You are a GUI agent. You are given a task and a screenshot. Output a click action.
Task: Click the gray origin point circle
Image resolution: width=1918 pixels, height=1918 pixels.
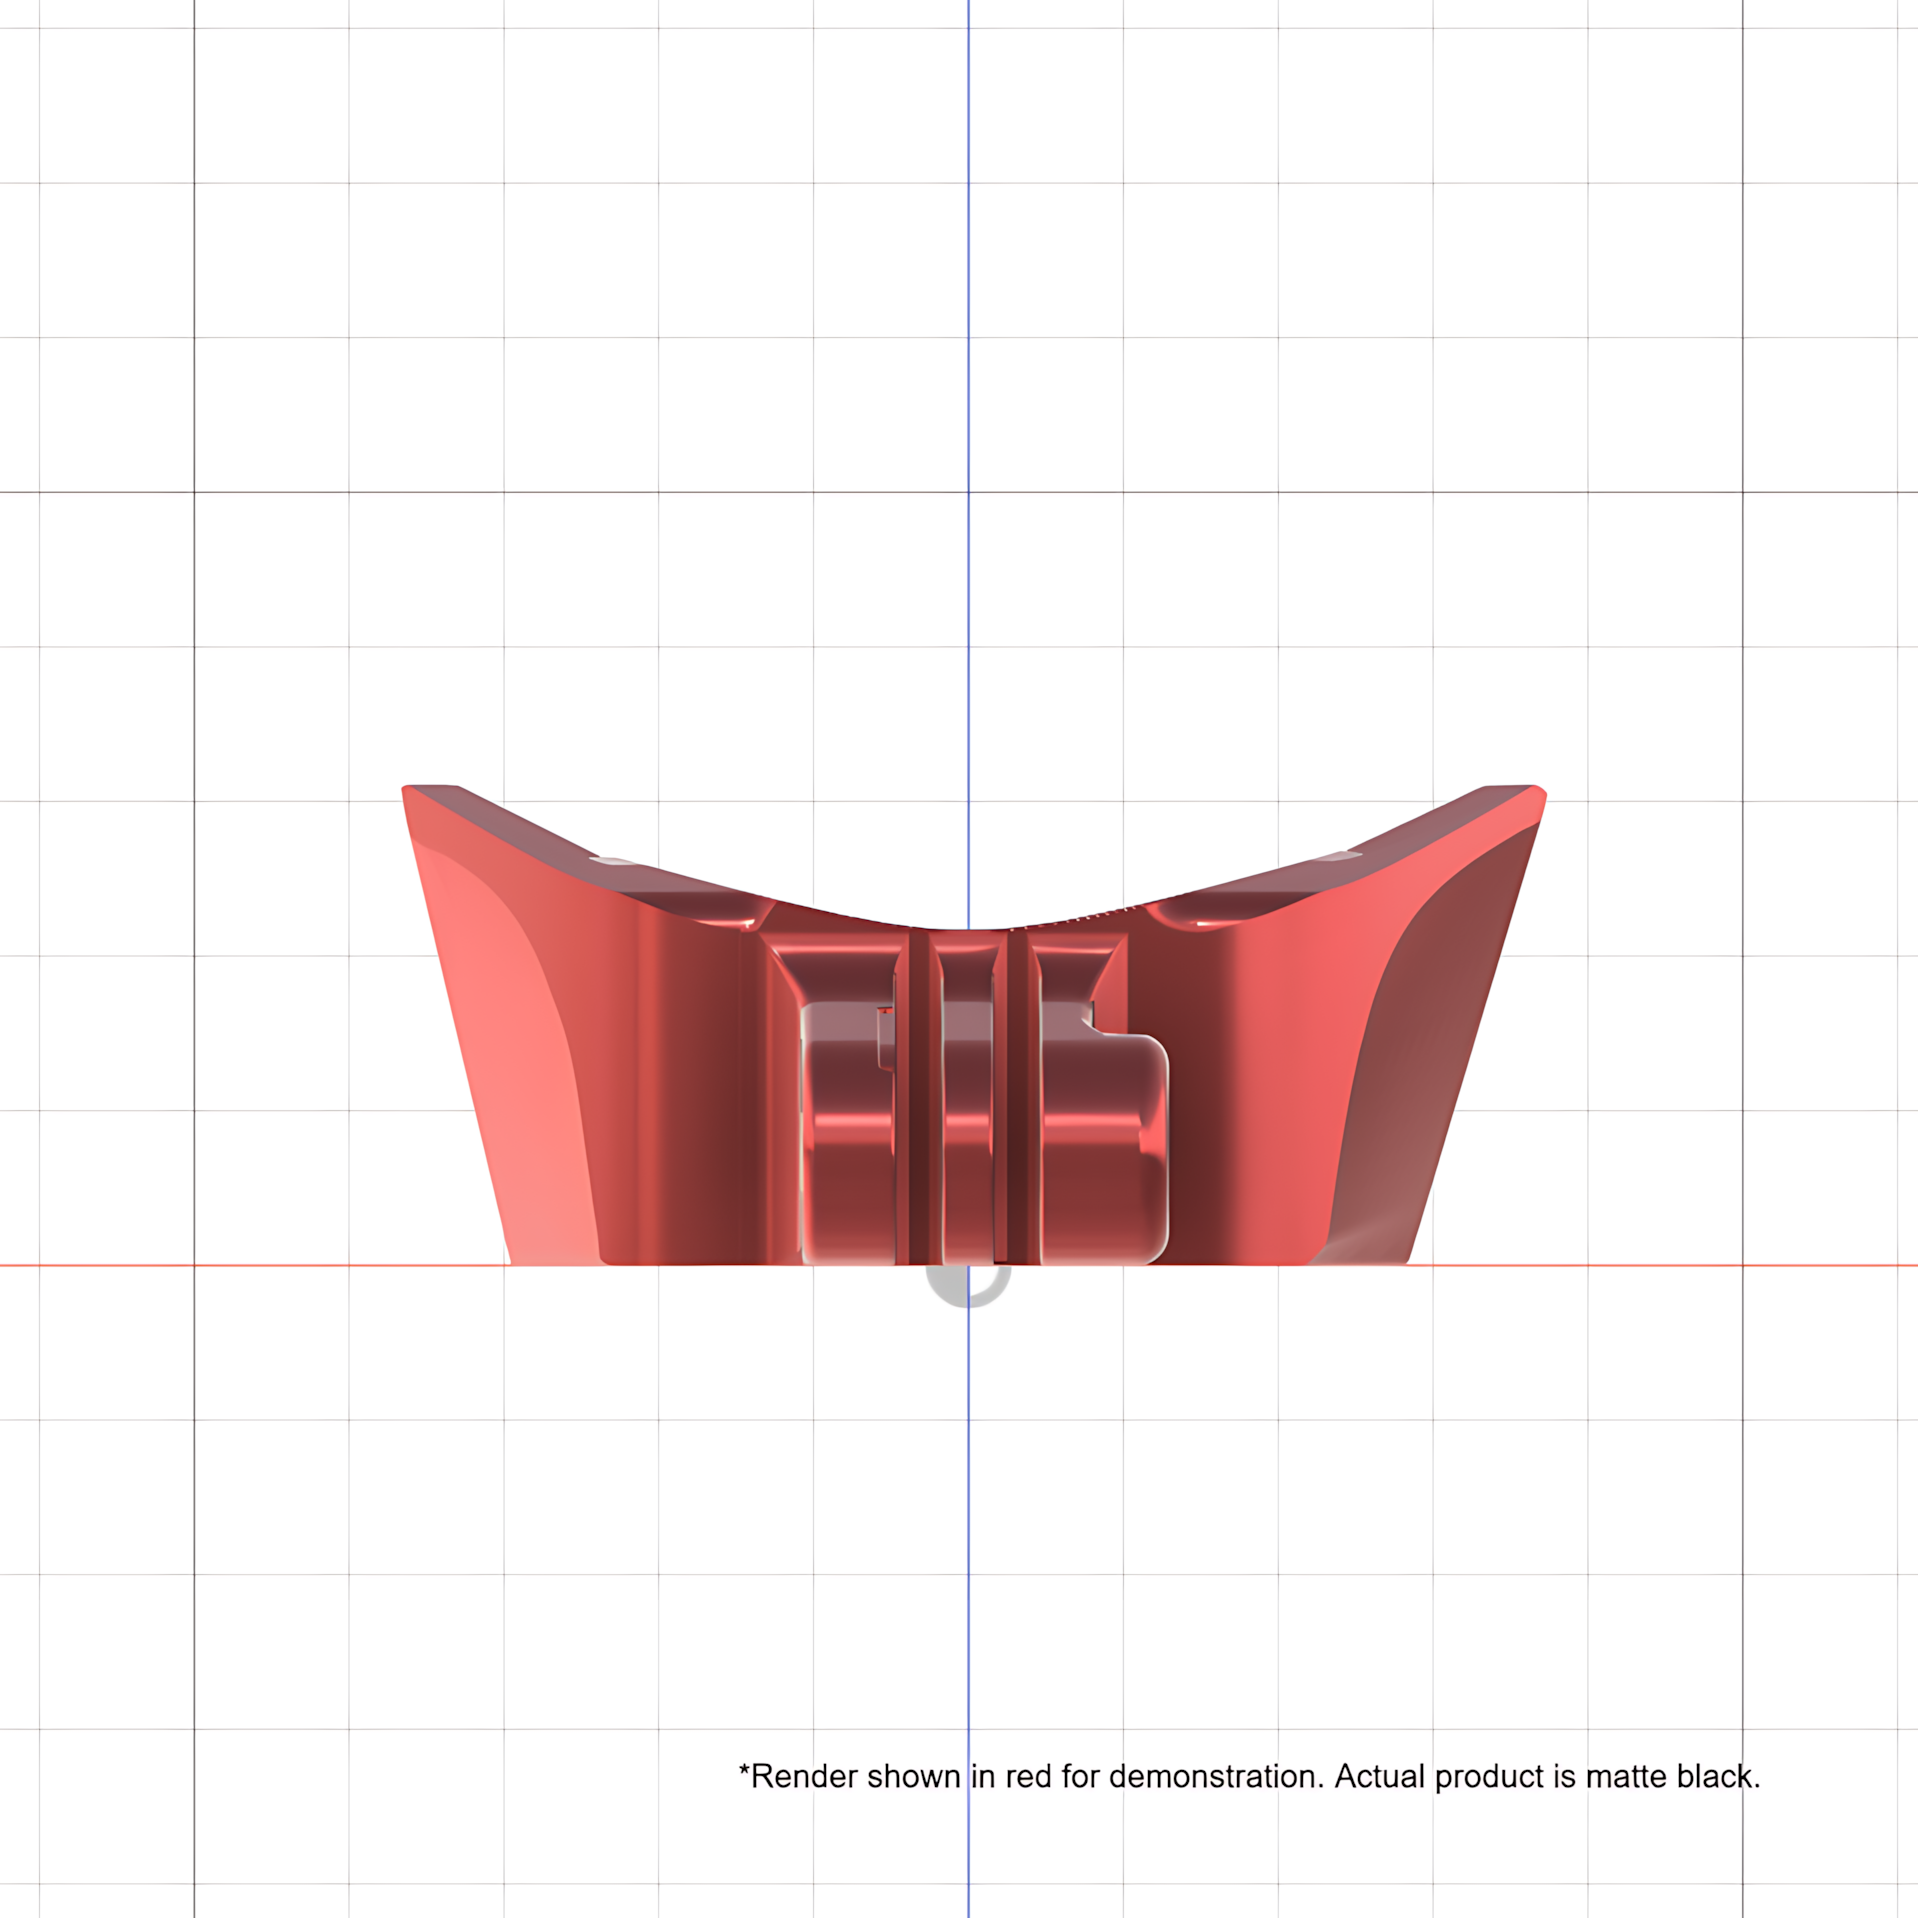point(967,1285)
